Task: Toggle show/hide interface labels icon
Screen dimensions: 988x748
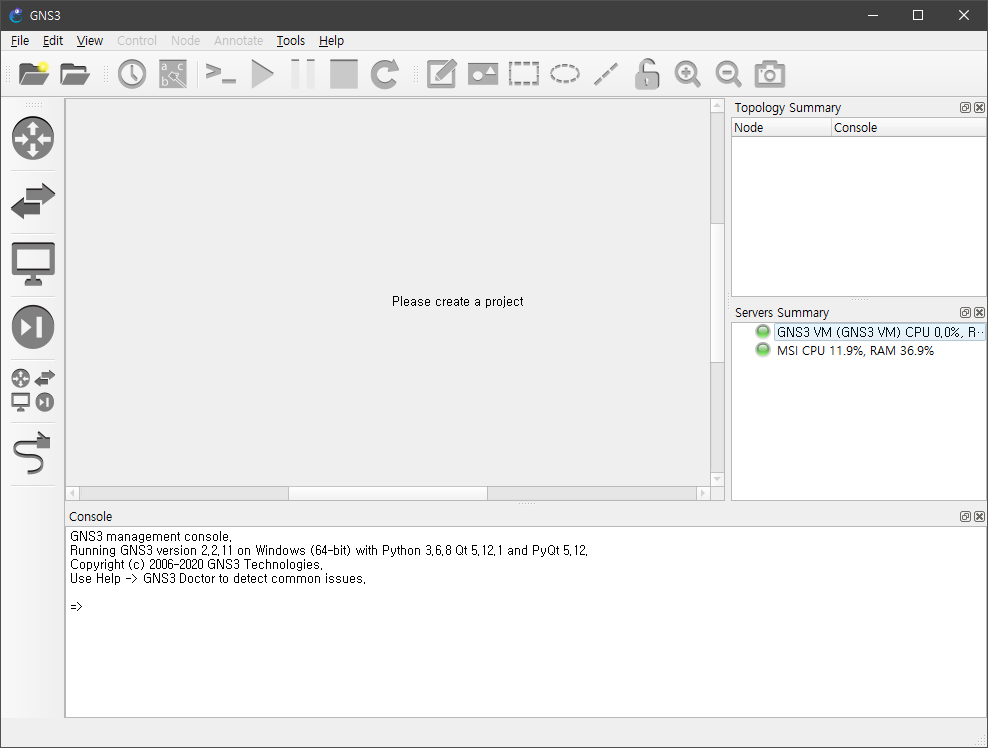Action: click(173, 74)
